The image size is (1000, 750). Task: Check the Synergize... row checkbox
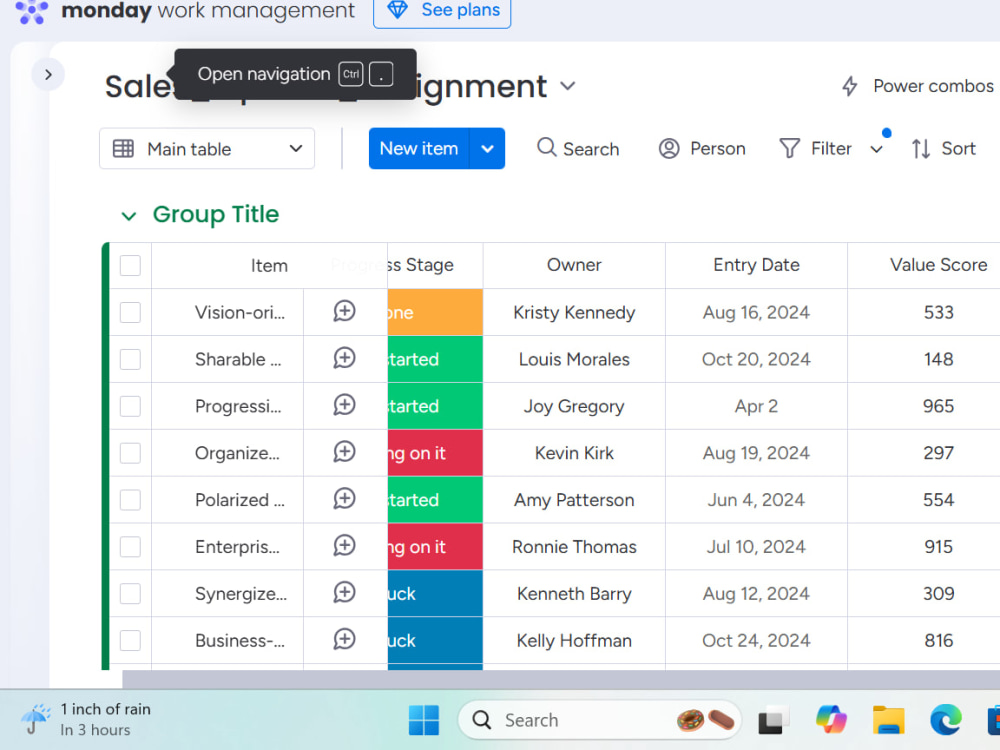point(130,594)
